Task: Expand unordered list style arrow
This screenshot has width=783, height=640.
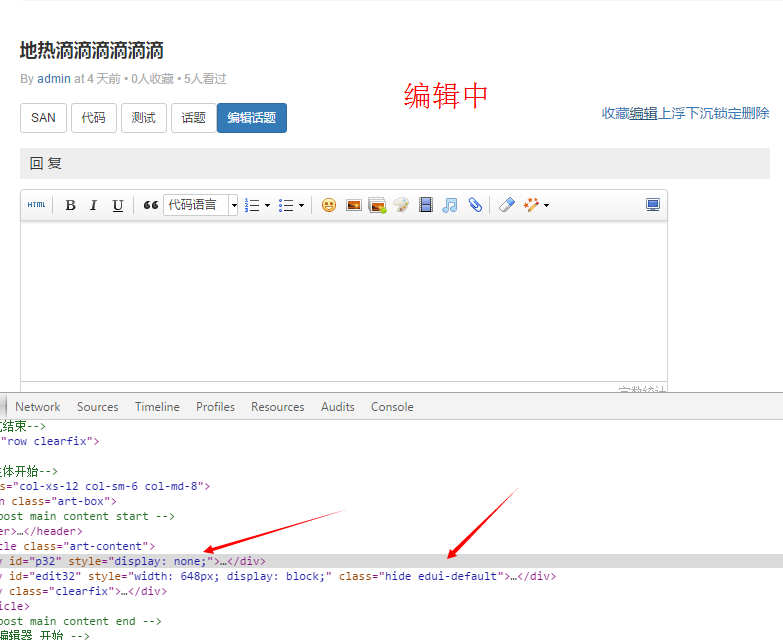Action: (301, 205)
